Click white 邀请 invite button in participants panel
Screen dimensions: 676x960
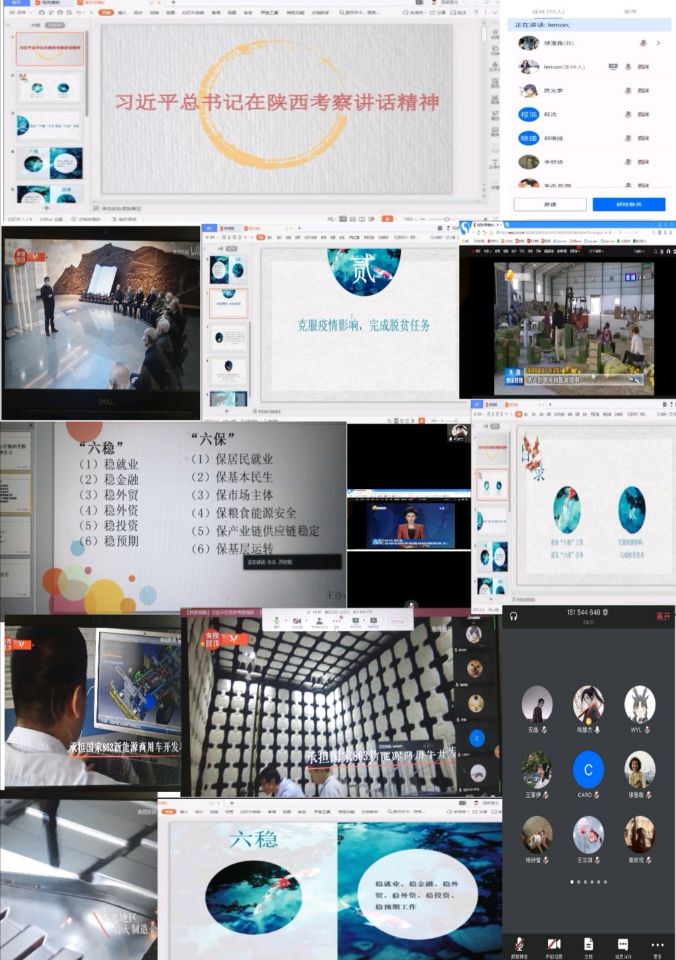pyautogui.click(x=550, y=204)
